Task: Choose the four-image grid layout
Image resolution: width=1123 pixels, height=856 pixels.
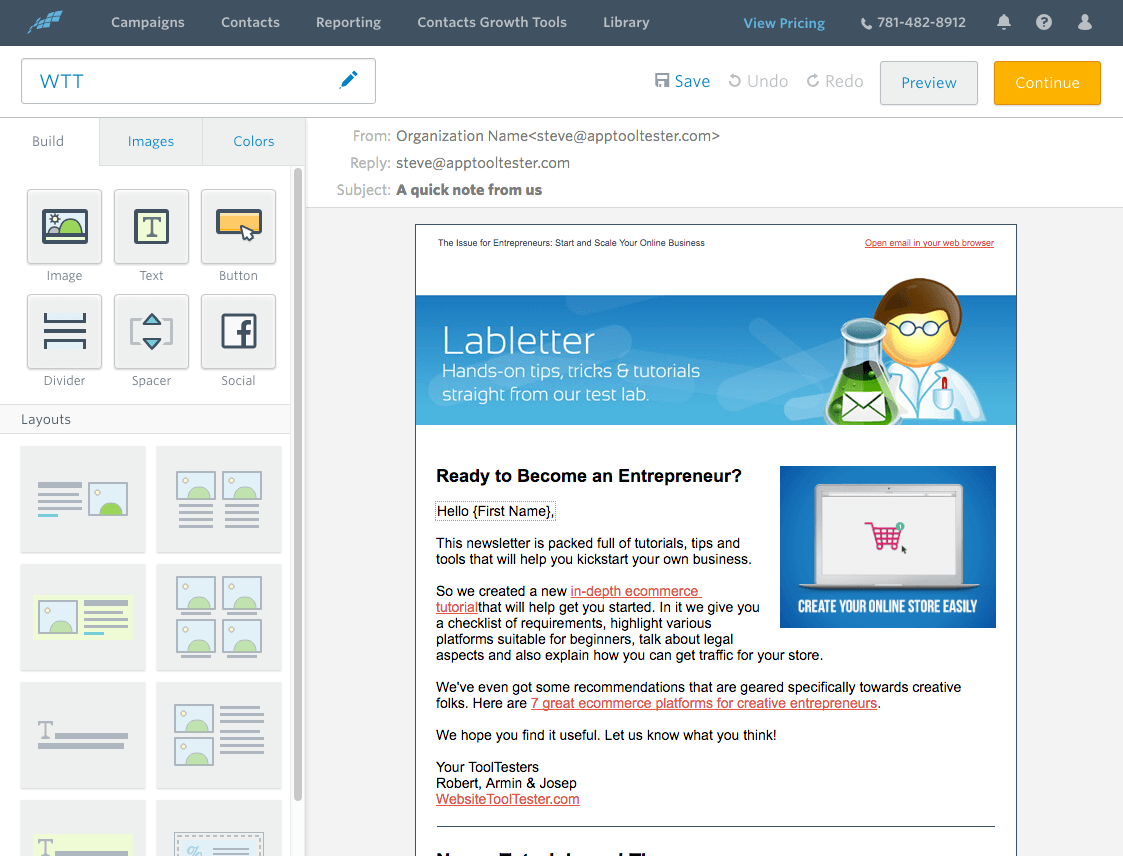Action: pos(219,617)
